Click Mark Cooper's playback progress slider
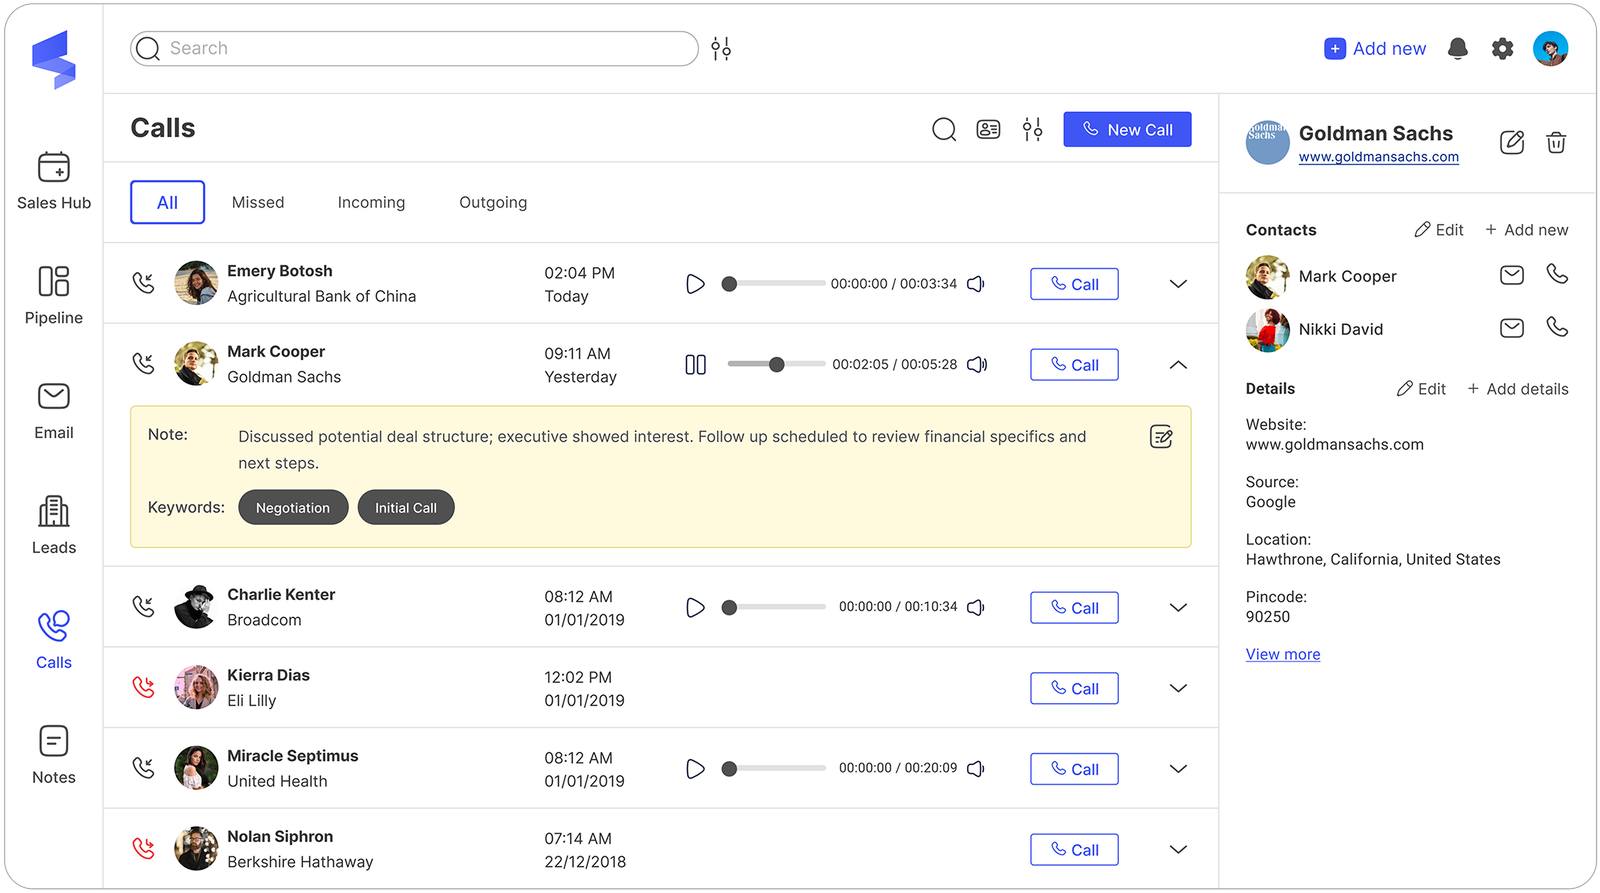 [776, 365]
